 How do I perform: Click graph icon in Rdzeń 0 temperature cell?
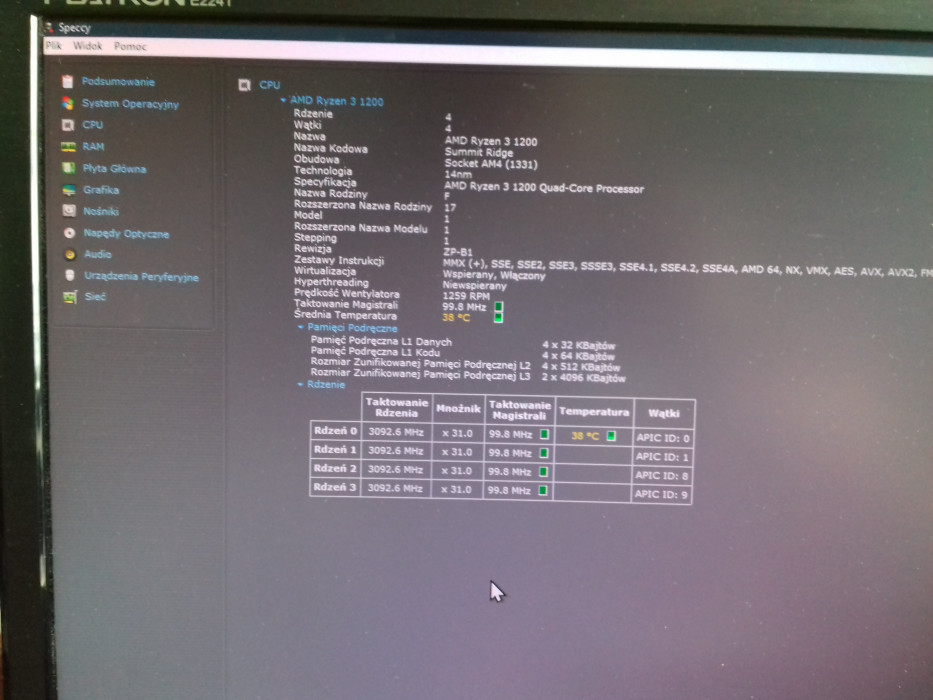coord(610,436)
